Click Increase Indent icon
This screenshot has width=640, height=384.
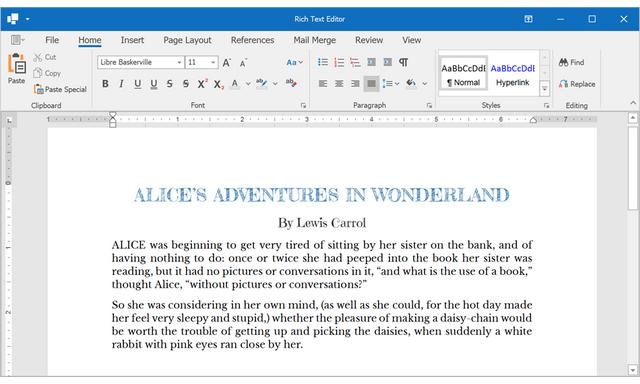pos(388,62)
